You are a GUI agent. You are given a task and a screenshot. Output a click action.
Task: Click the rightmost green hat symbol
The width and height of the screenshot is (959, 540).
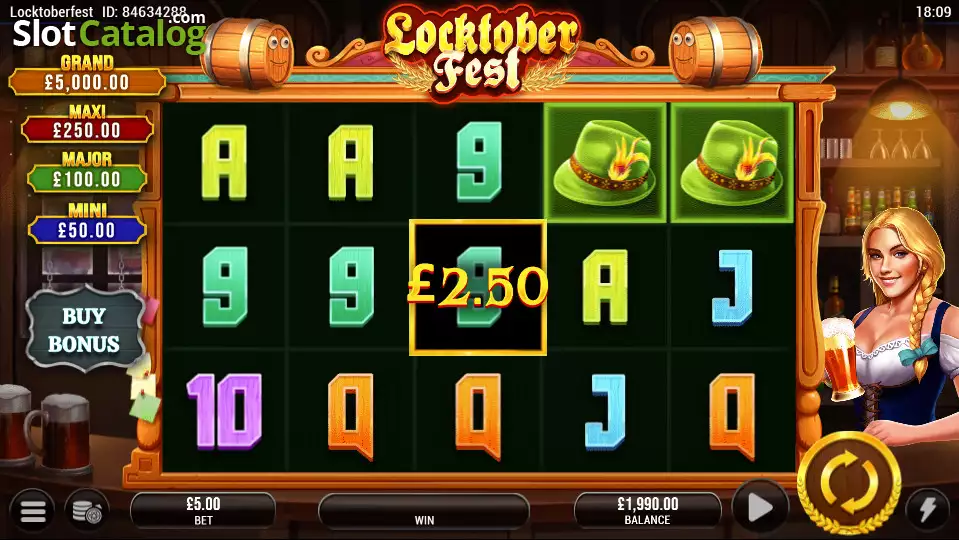pyautogui.click(x=731, y=163)
